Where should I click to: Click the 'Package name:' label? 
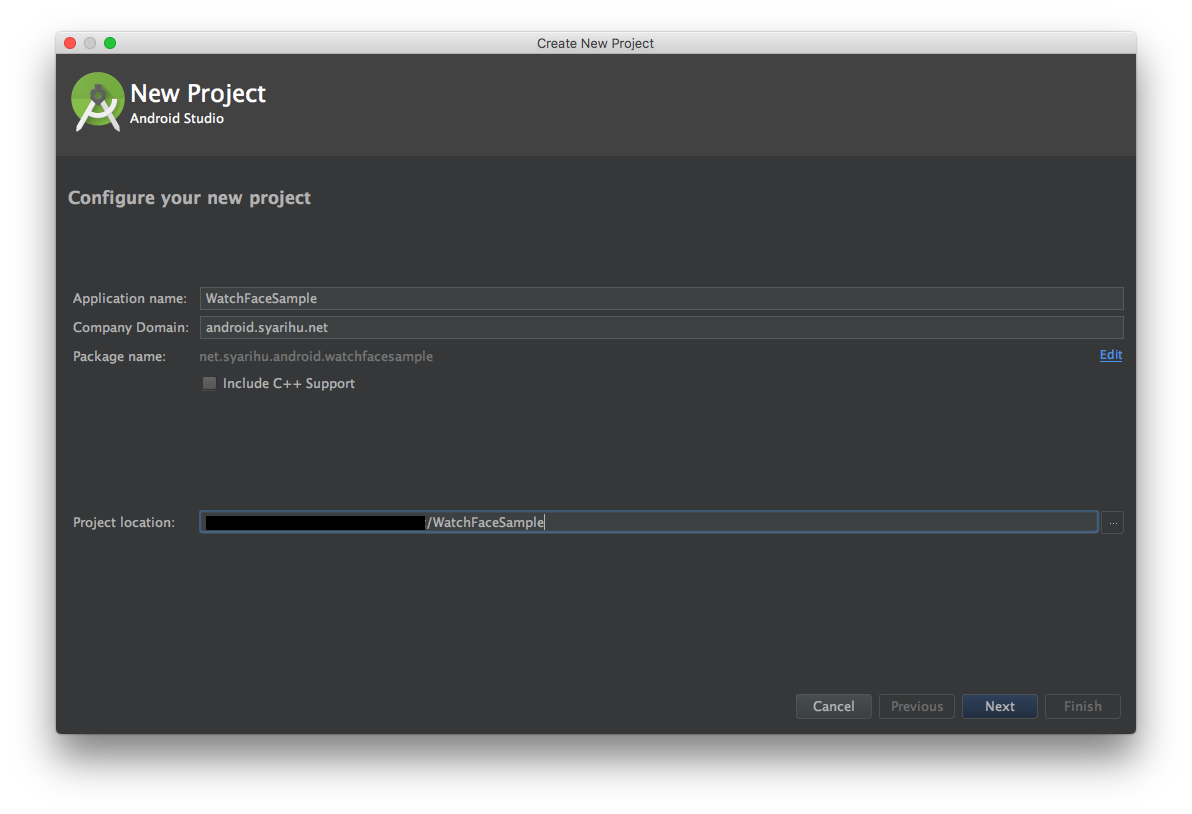coord(119,356)
